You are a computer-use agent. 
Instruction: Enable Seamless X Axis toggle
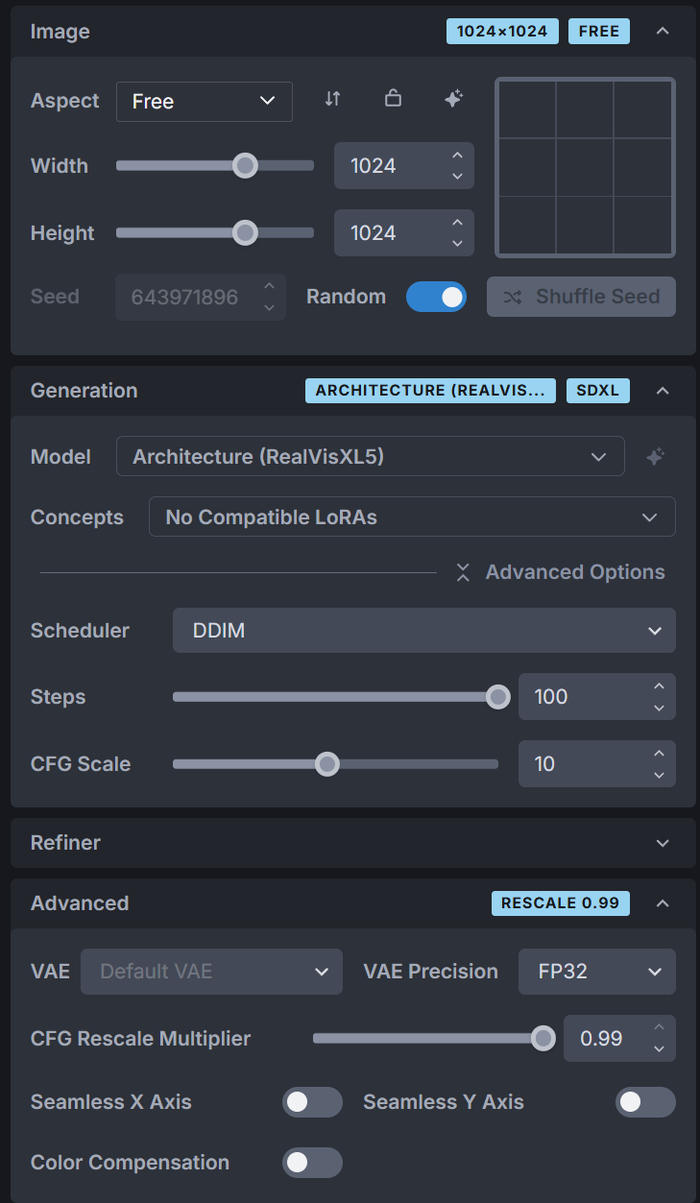coord(312,1102)
